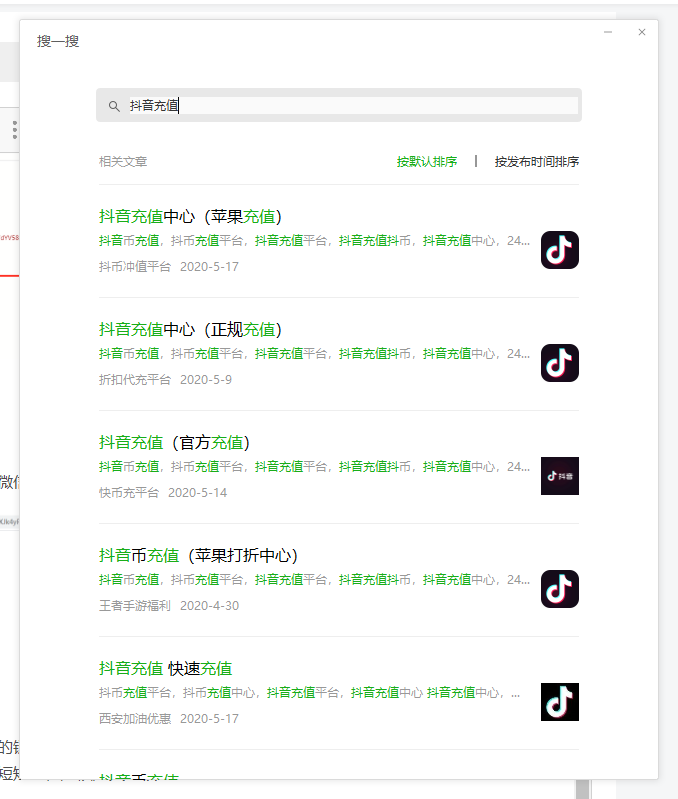Click TikTok thumbnail of 苹果充值 article
Screen dimensions: 678x799
[560, 250]
